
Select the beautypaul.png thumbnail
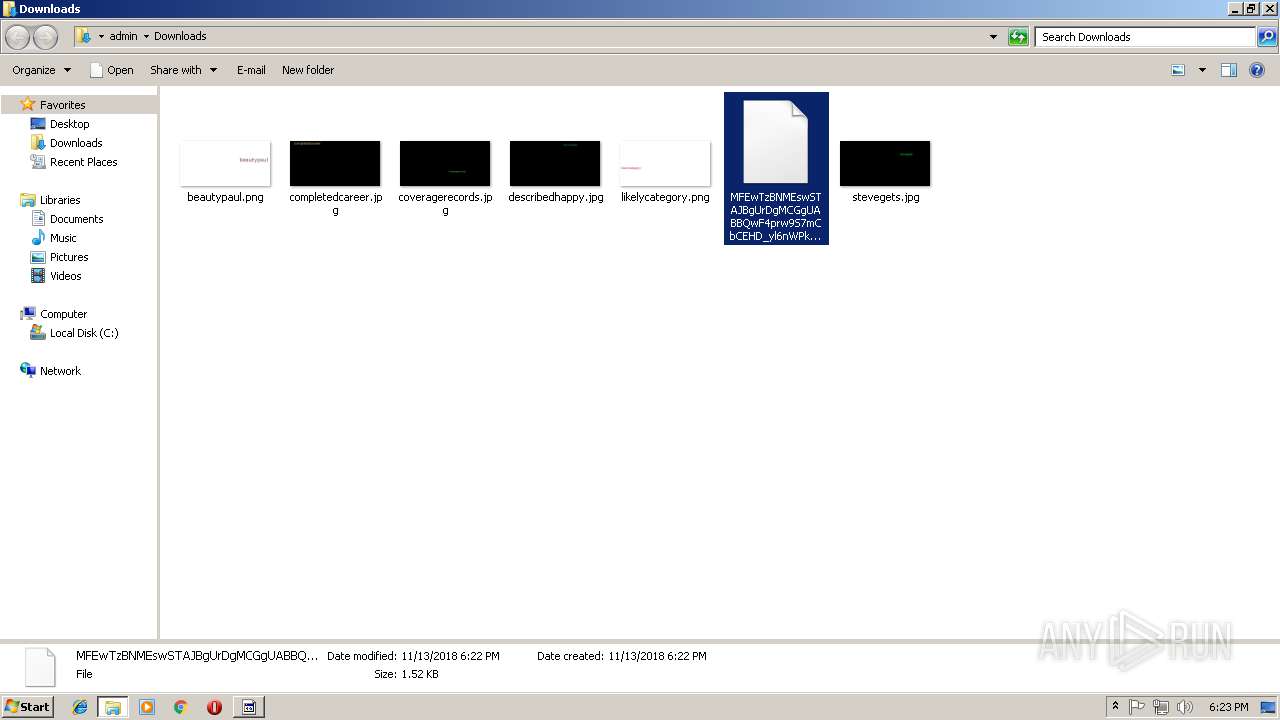(225, 163)
